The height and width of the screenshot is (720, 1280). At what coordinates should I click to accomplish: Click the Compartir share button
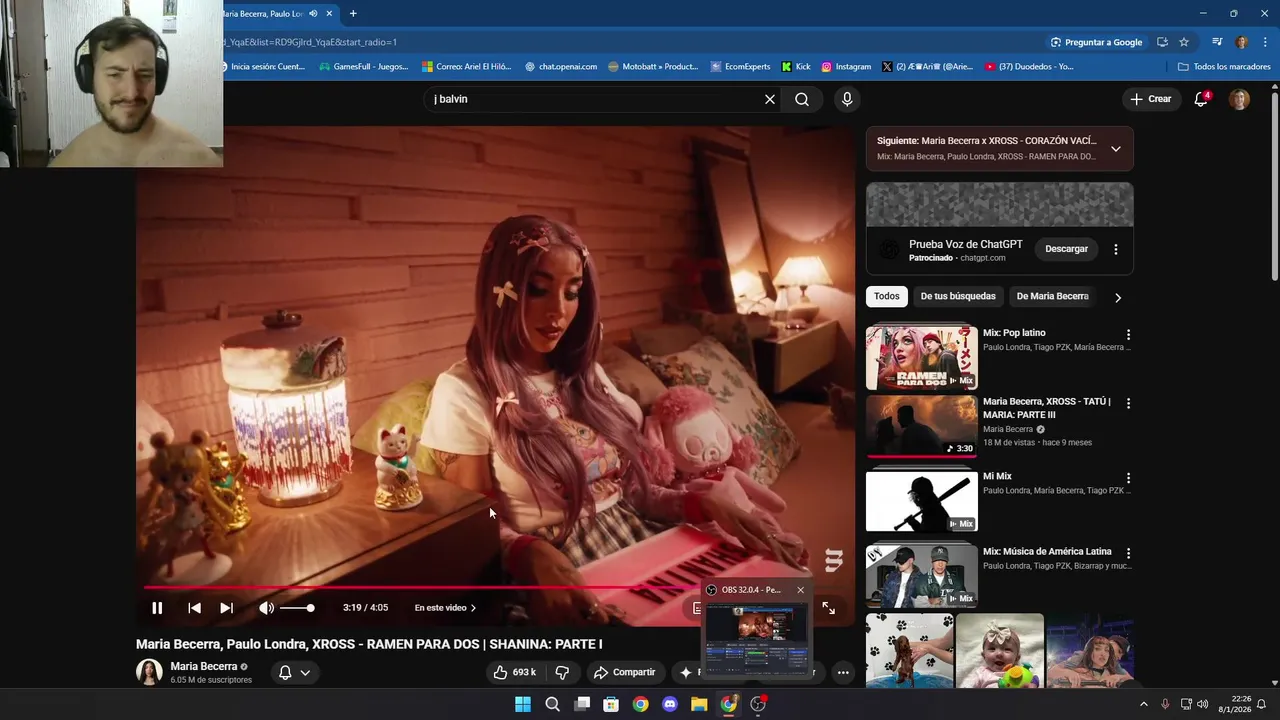pyautogui.click(x=624, y=672)
